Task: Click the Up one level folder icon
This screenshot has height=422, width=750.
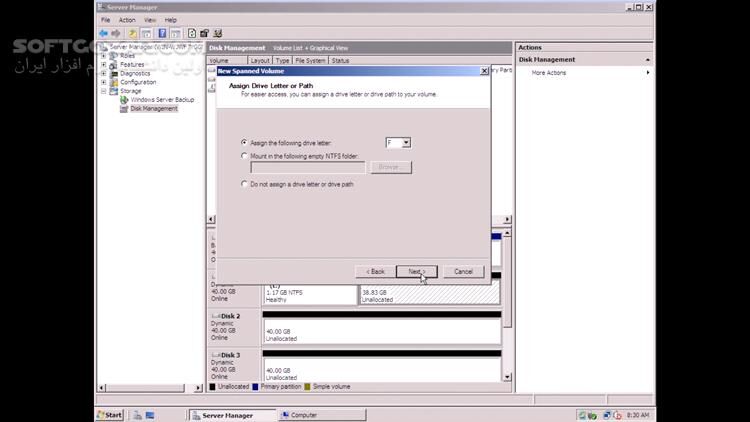Action: pos(132,33)
